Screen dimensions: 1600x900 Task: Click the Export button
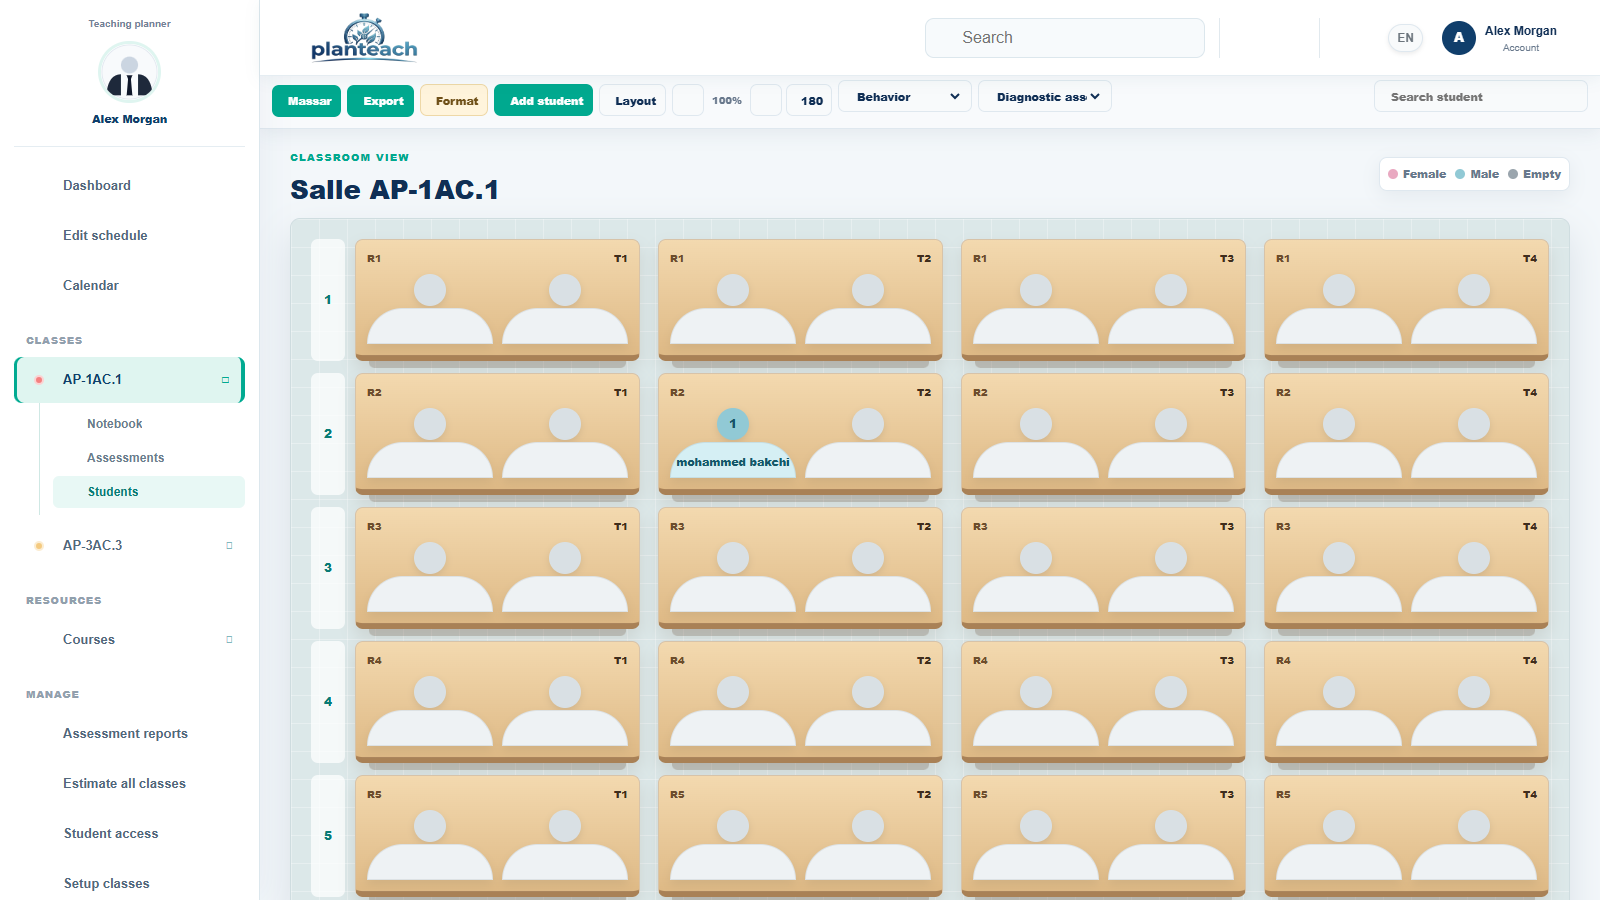(380, 101)
